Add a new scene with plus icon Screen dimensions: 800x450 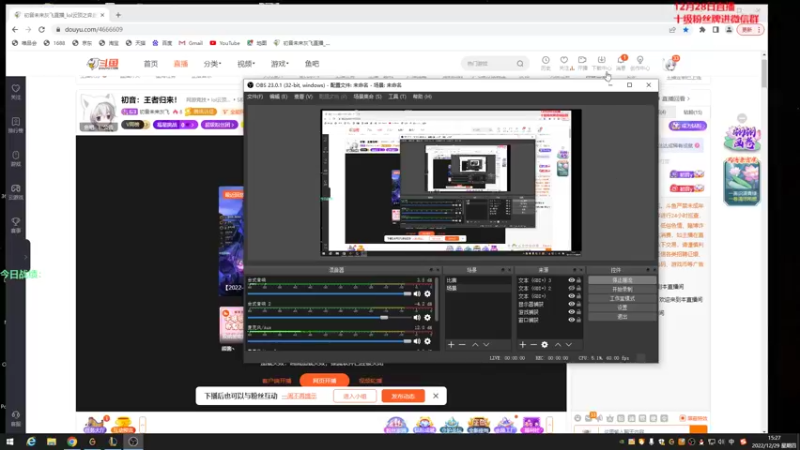click(x=451, y=345)
